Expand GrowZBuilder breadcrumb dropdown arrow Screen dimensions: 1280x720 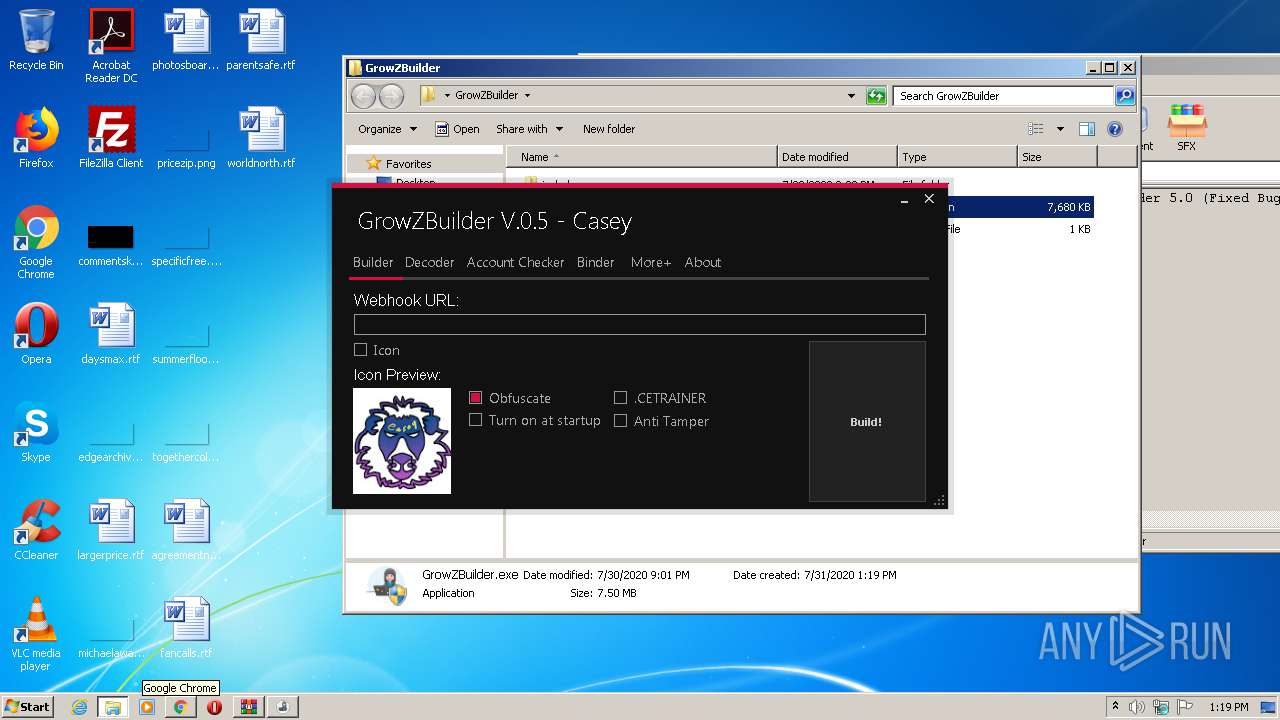point(527,96)
